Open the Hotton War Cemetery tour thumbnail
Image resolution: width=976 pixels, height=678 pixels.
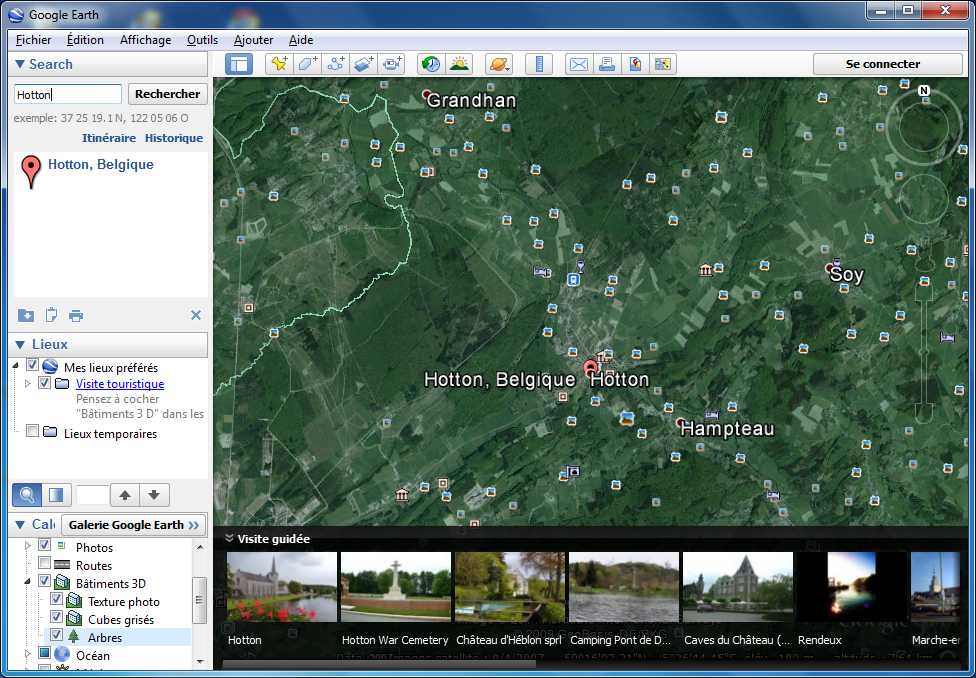pyautogui.click(x=396, y=586)
